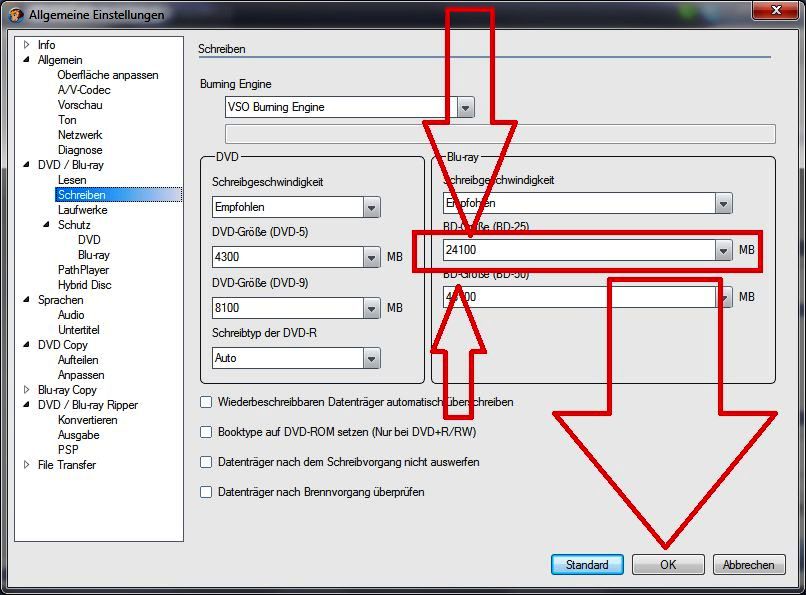Open Laufwerke settings page
The width and height of the screenshot is (806, 595).
coord(83,210)
